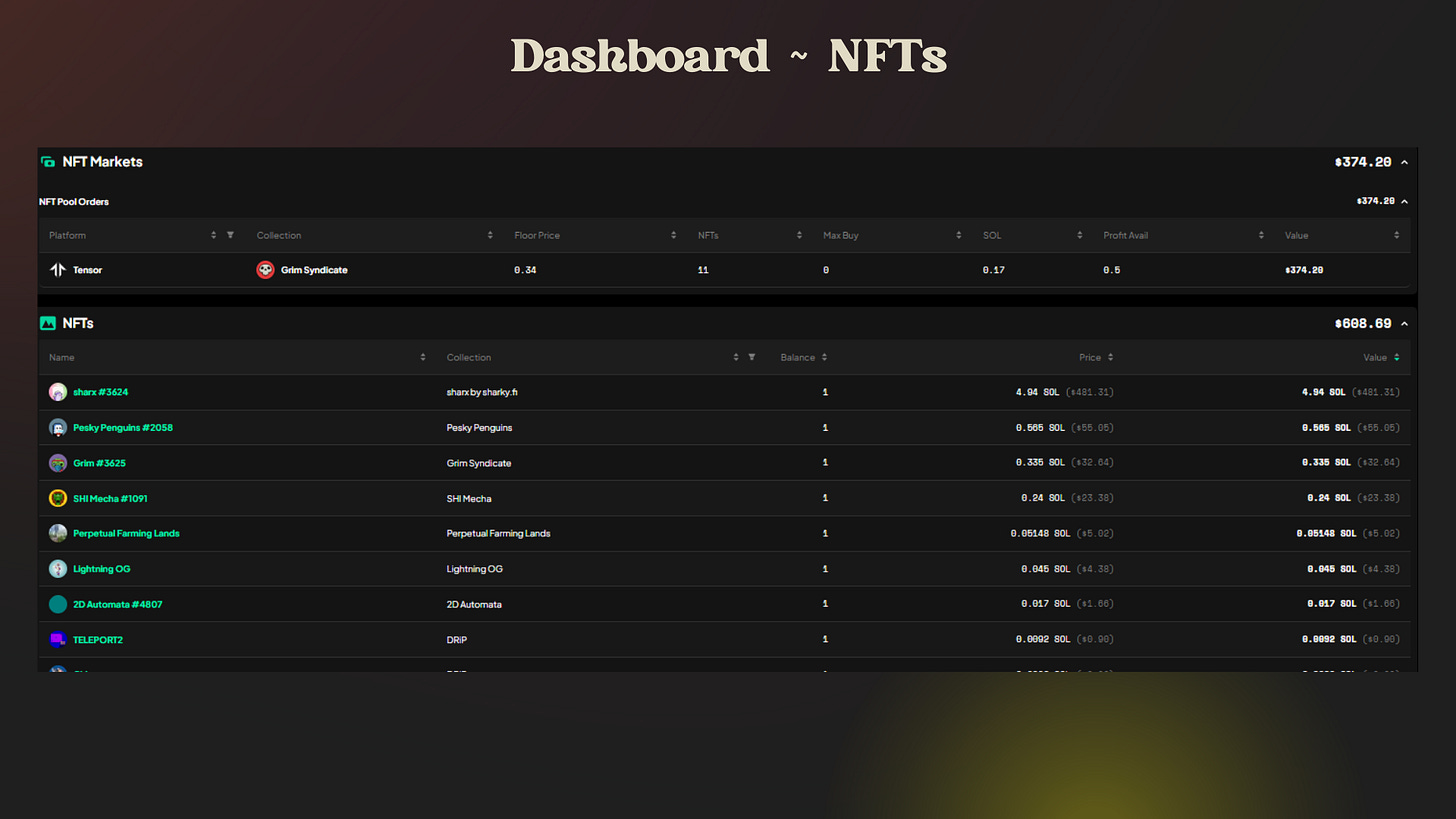Click the TELEPORT2 NFT thumbnail

point(58,639)
